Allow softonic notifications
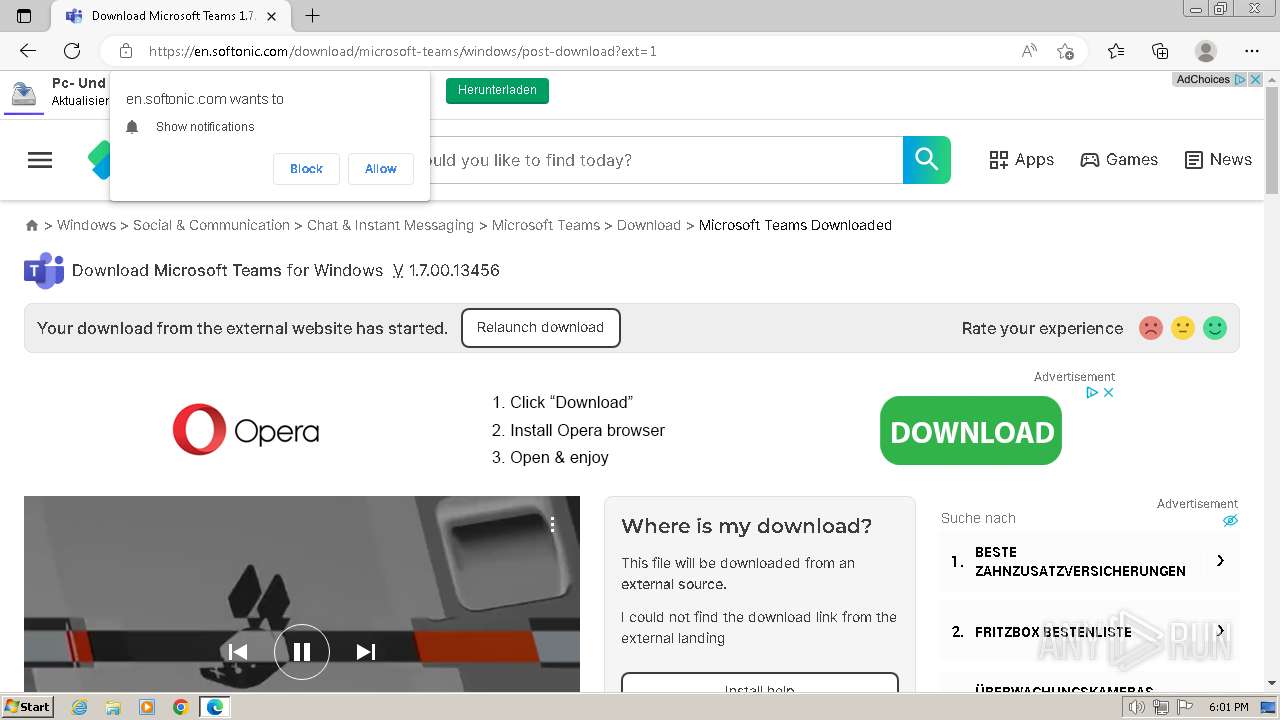The width and height of the screenshot is (1280, 720). [x=380, y=169]
